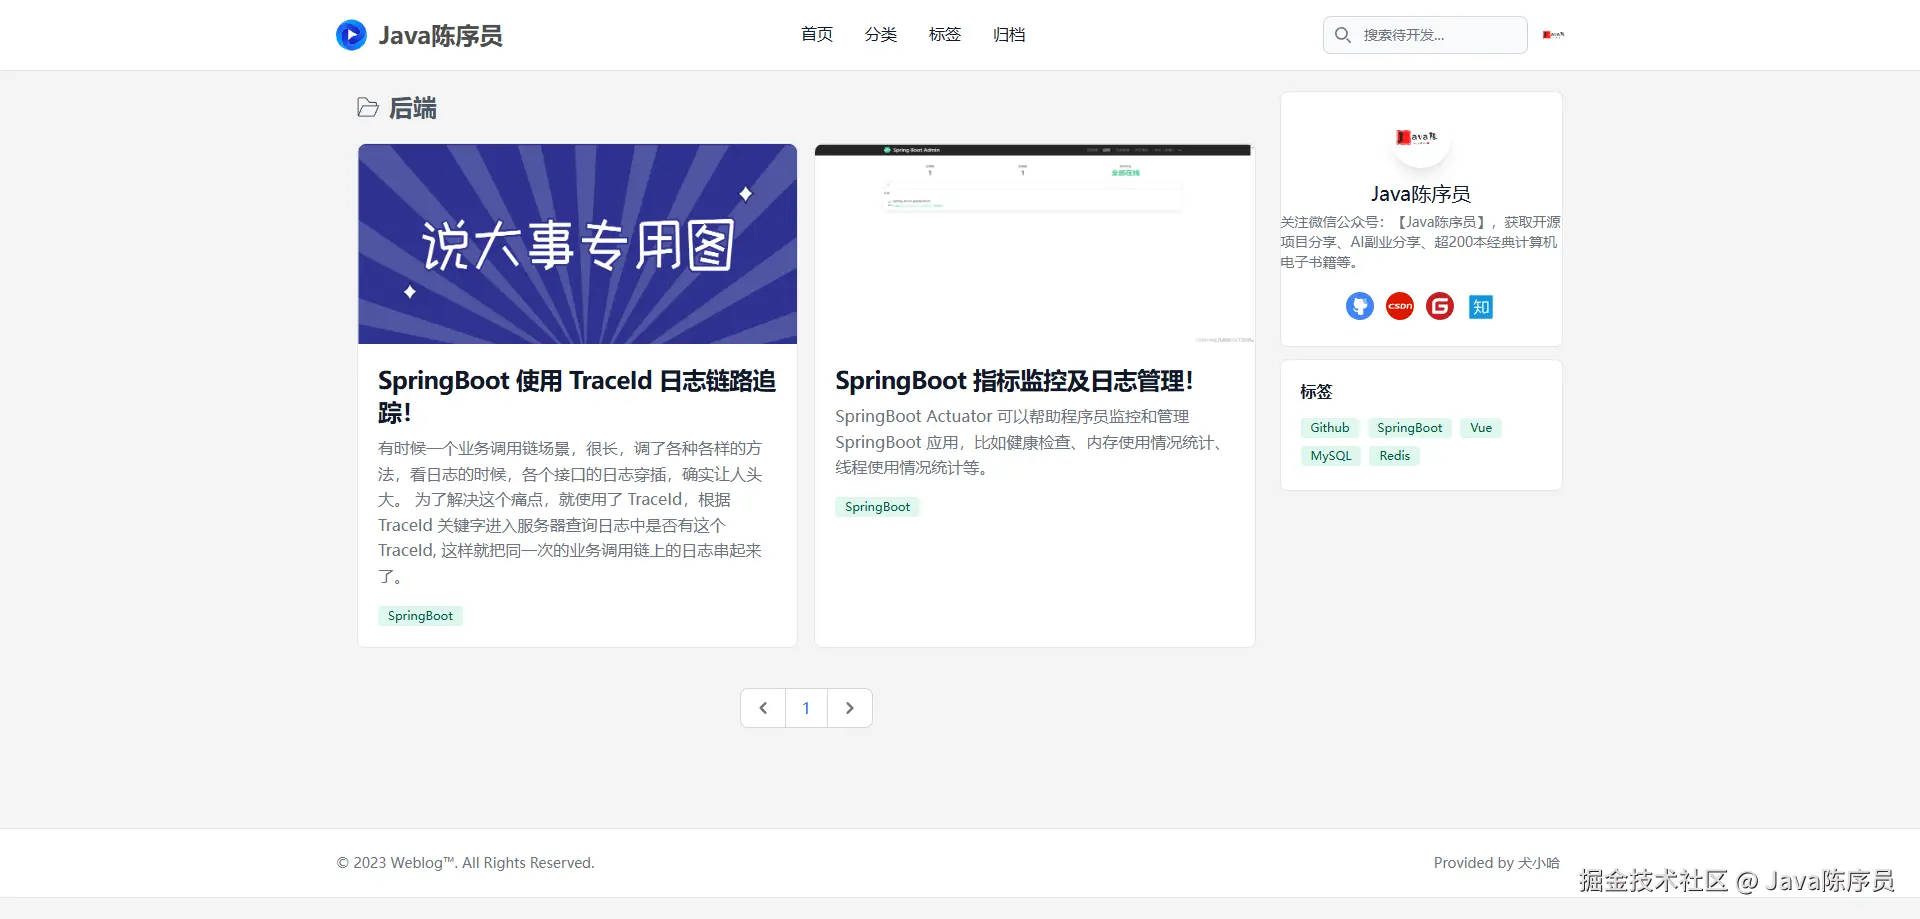Click the search magnifier icon

[x=1343, y=35]
